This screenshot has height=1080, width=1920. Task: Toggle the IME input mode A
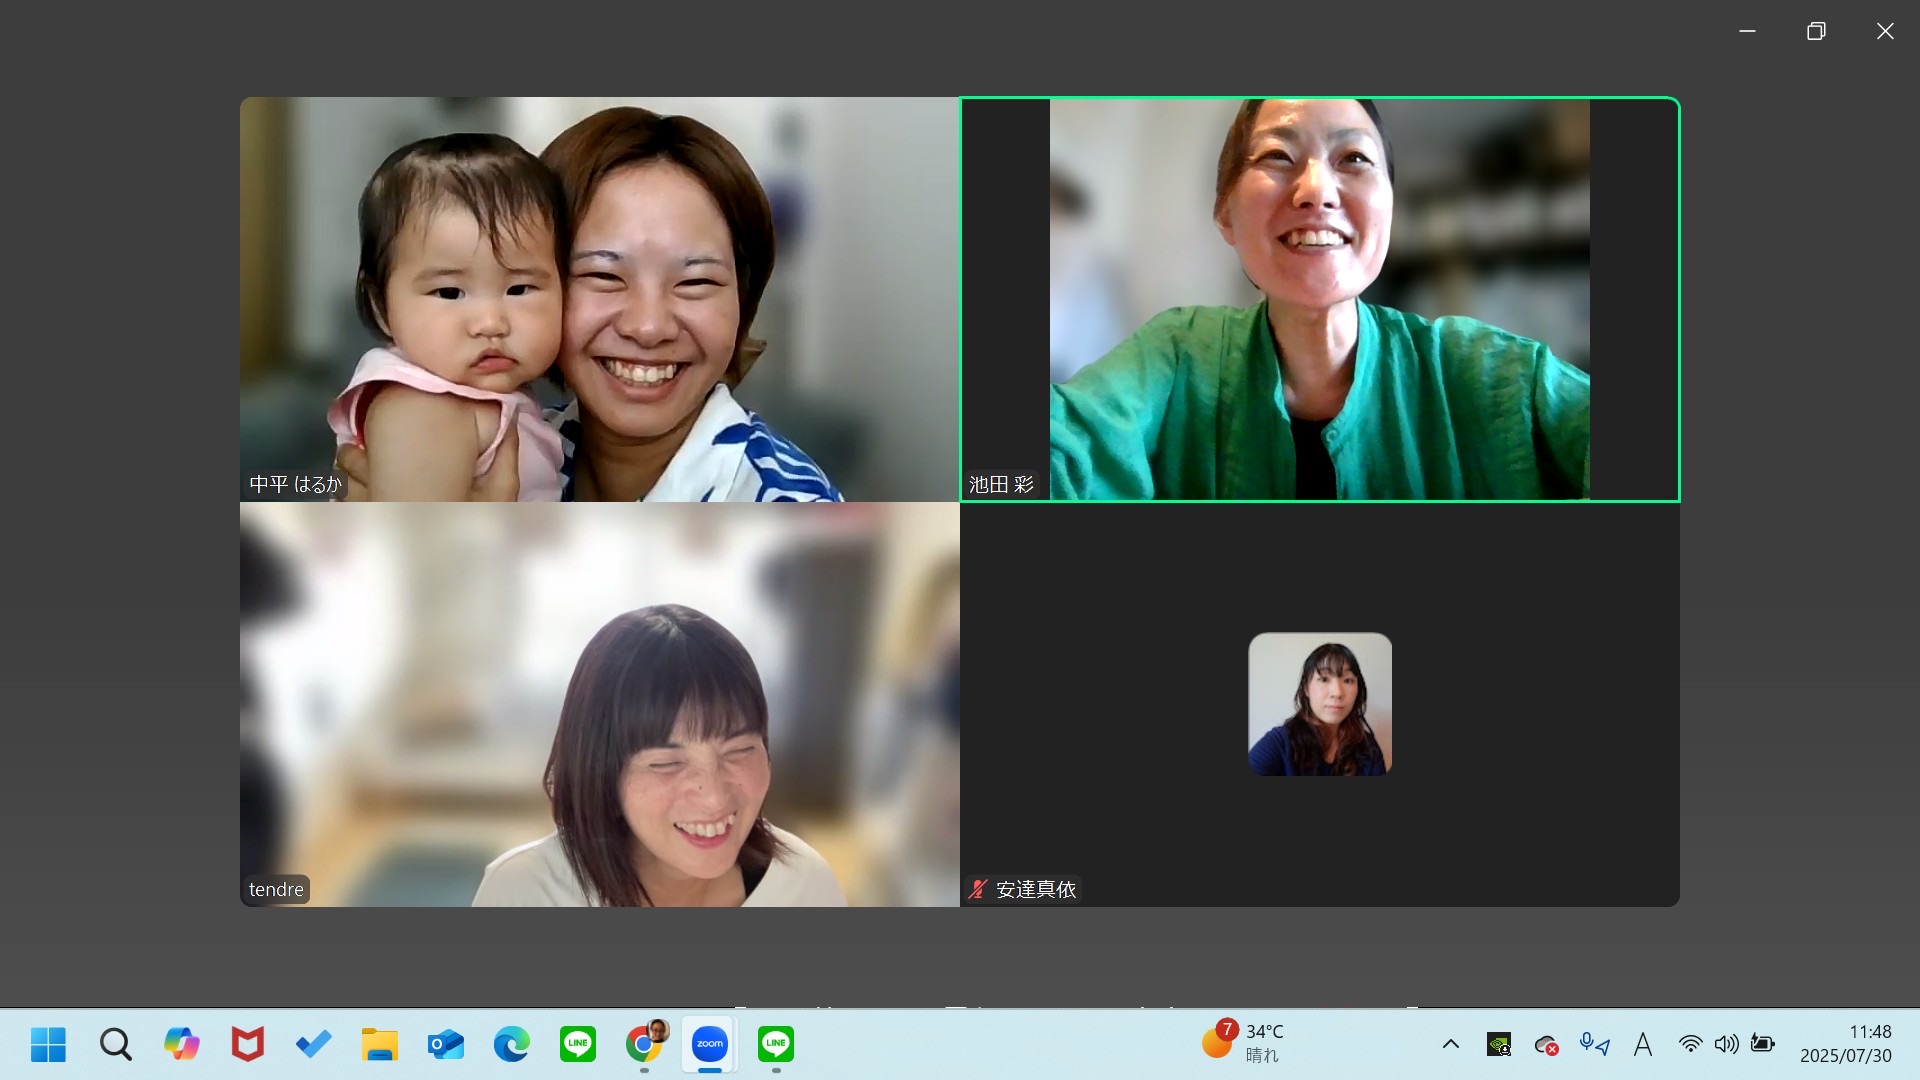coord(1642,1044)
